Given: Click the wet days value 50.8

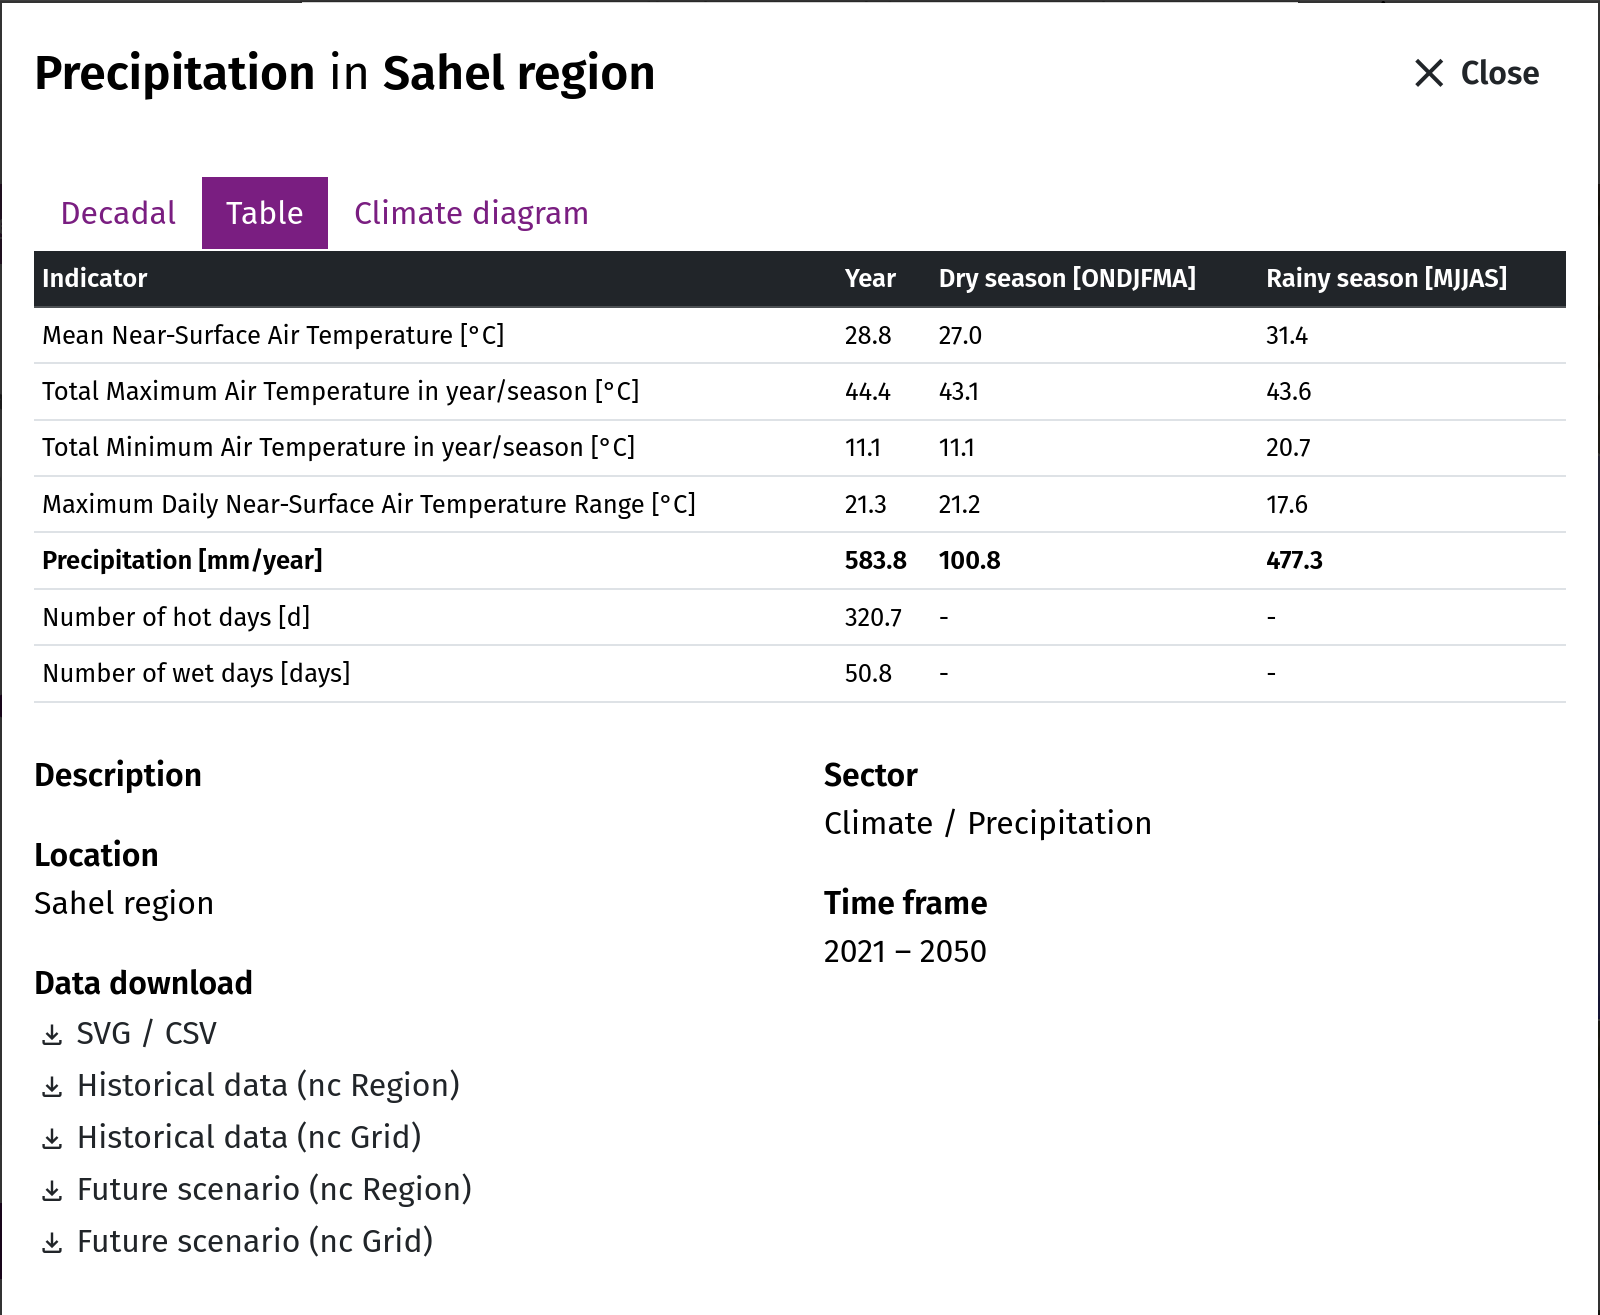Looking at the screenshot, I should pyautogui.click(x=868, y=673).
